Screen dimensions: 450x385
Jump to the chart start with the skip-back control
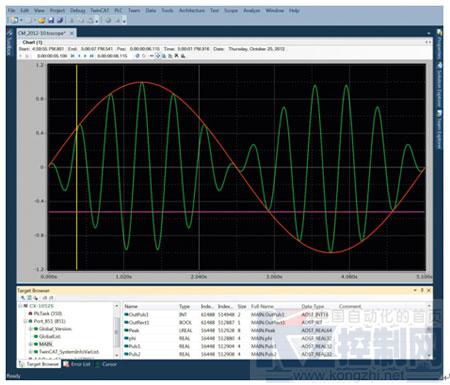[72, 56]
